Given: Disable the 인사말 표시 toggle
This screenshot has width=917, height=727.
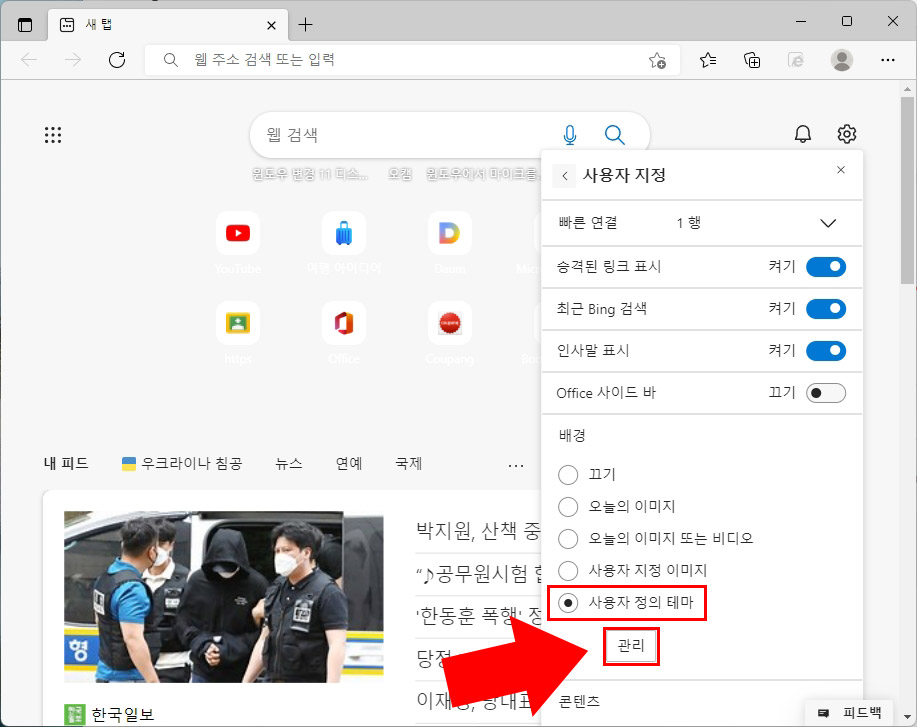Looking at the screenshot, I should coord(828,351).
